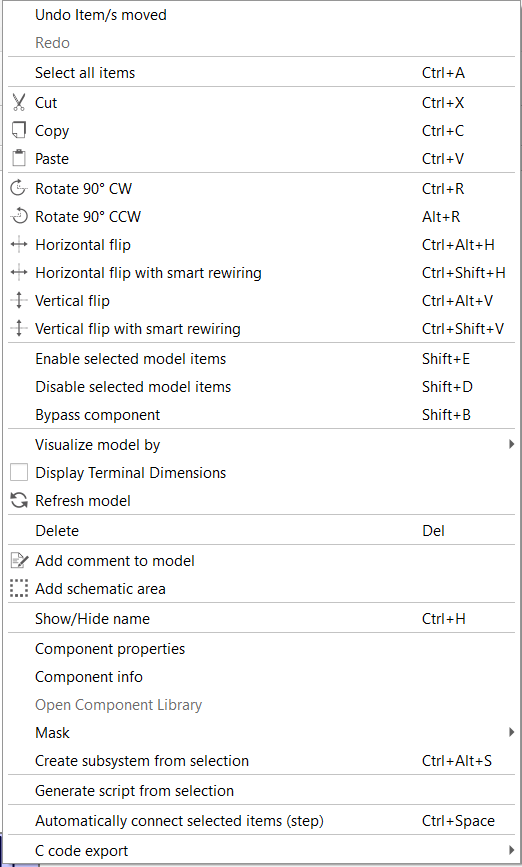This screenshot has width=522, height=867.
Task: Expand the Visualize model by submenu arrow
Action: click(x=511, y=445)
